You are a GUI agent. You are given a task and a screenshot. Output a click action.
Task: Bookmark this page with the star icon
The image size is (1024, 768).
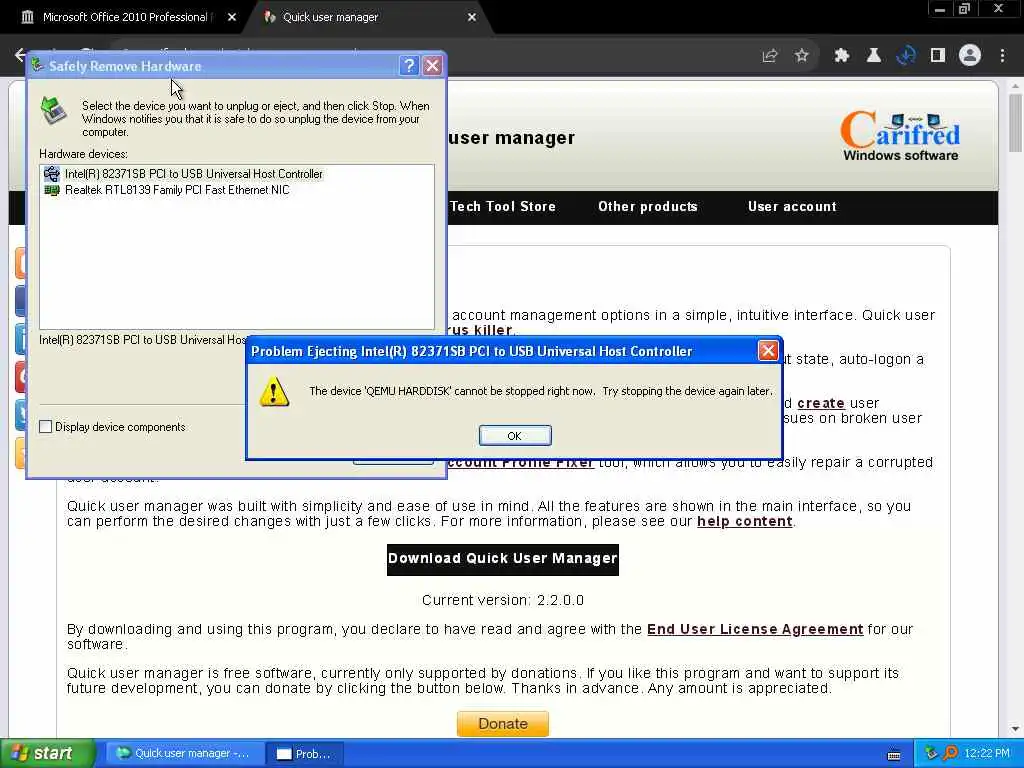point(802,56)
